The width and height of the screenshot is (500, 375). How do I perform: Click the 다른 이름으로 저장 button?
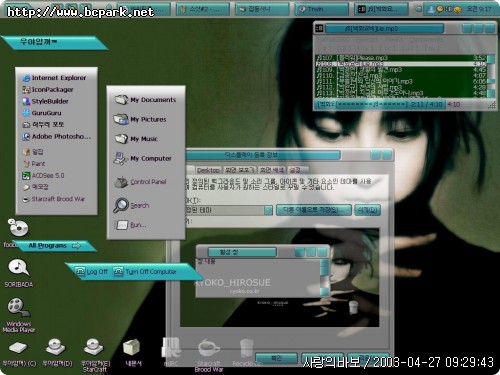point(314,210)
